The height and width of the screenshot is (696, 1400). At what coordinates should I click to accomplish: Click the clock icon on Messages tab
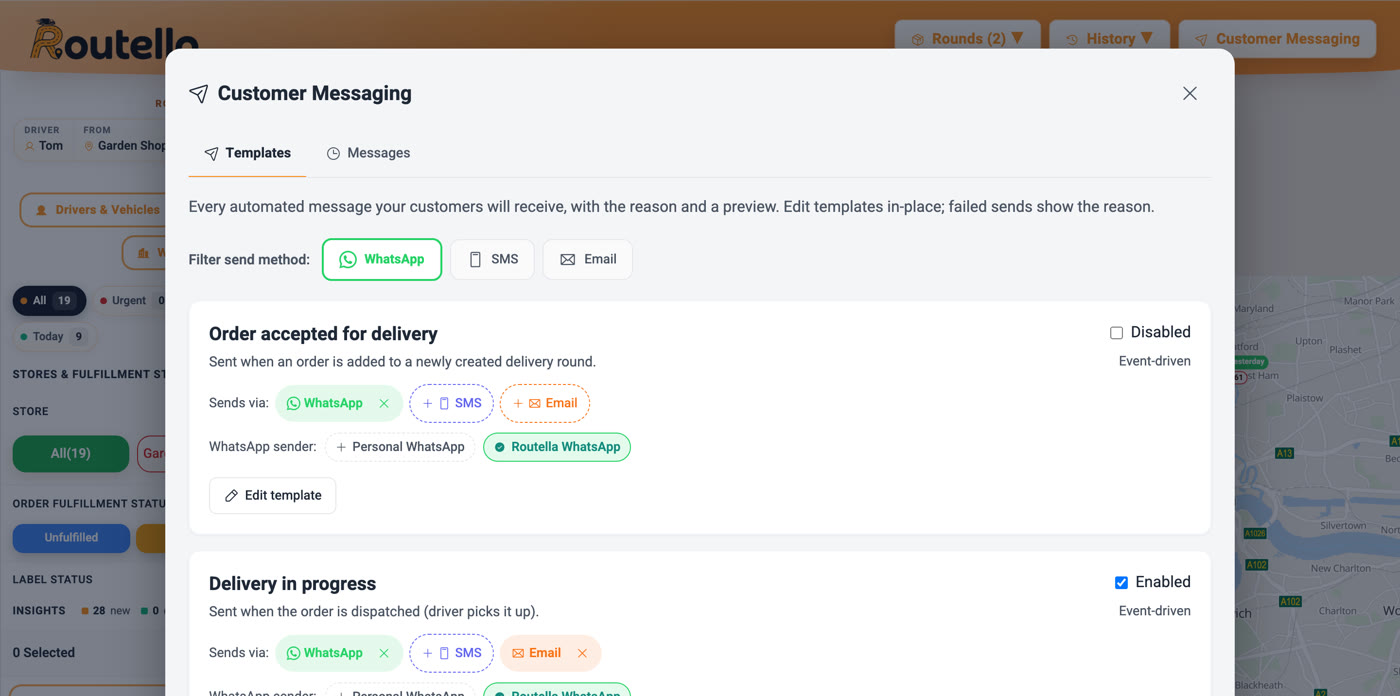point(333,153)
